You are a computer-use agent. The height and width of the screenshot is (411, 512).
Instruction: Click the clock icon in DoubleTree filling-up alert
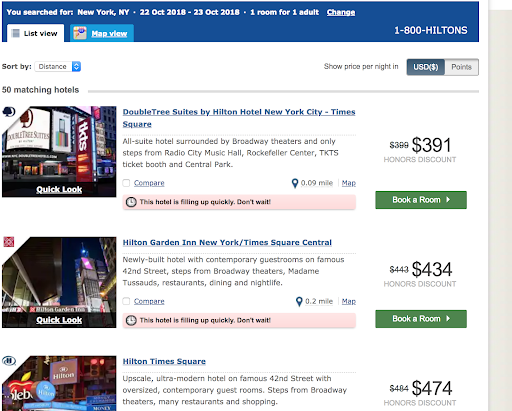pyautogui.click(x=131, y=202)
